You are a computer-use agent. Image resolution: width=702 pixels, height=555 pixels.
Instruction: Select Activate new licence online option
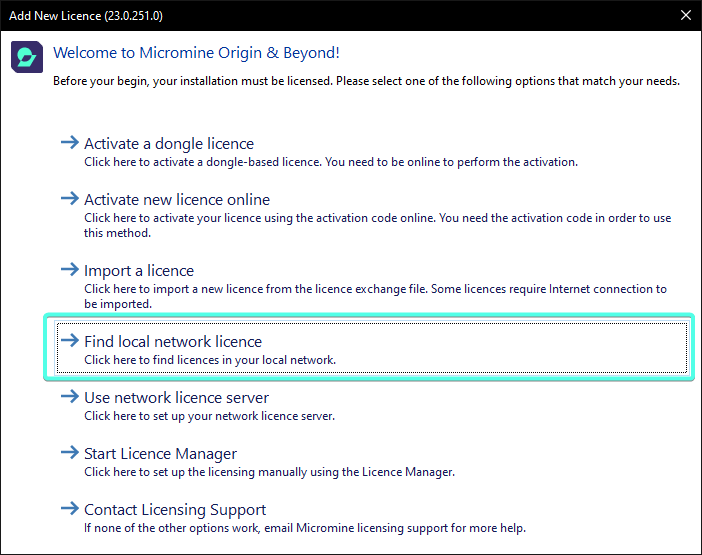pyautogui.click(x=177, y=200)
